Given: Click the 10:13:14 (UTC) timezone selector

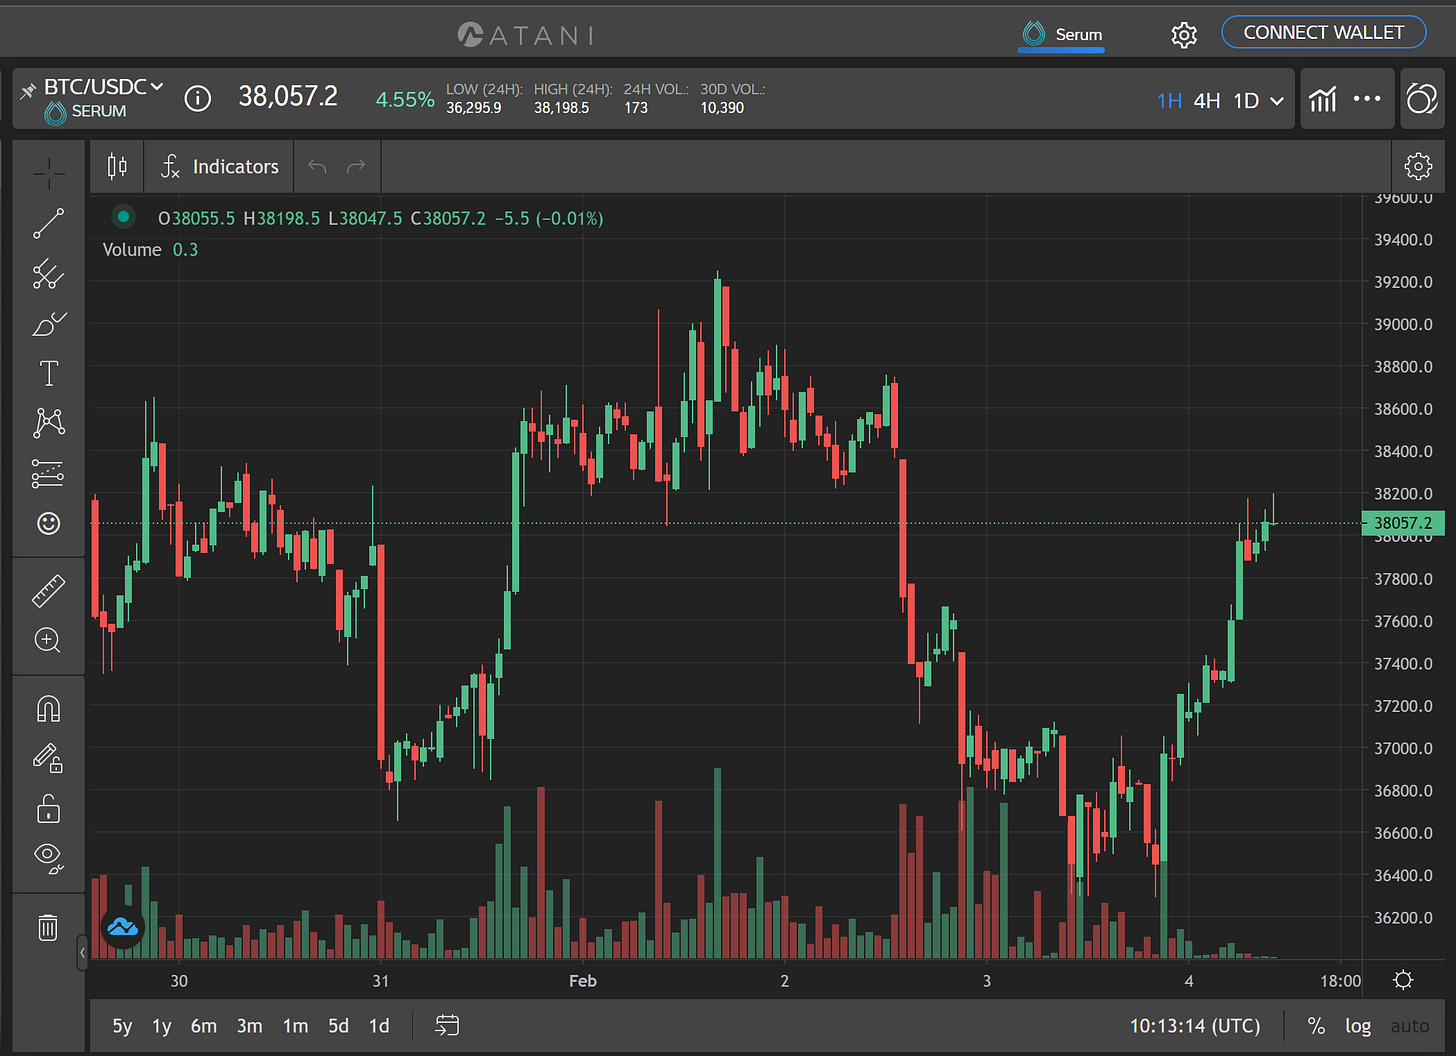Looking at the screenshot, I should pos(1195,1026).
